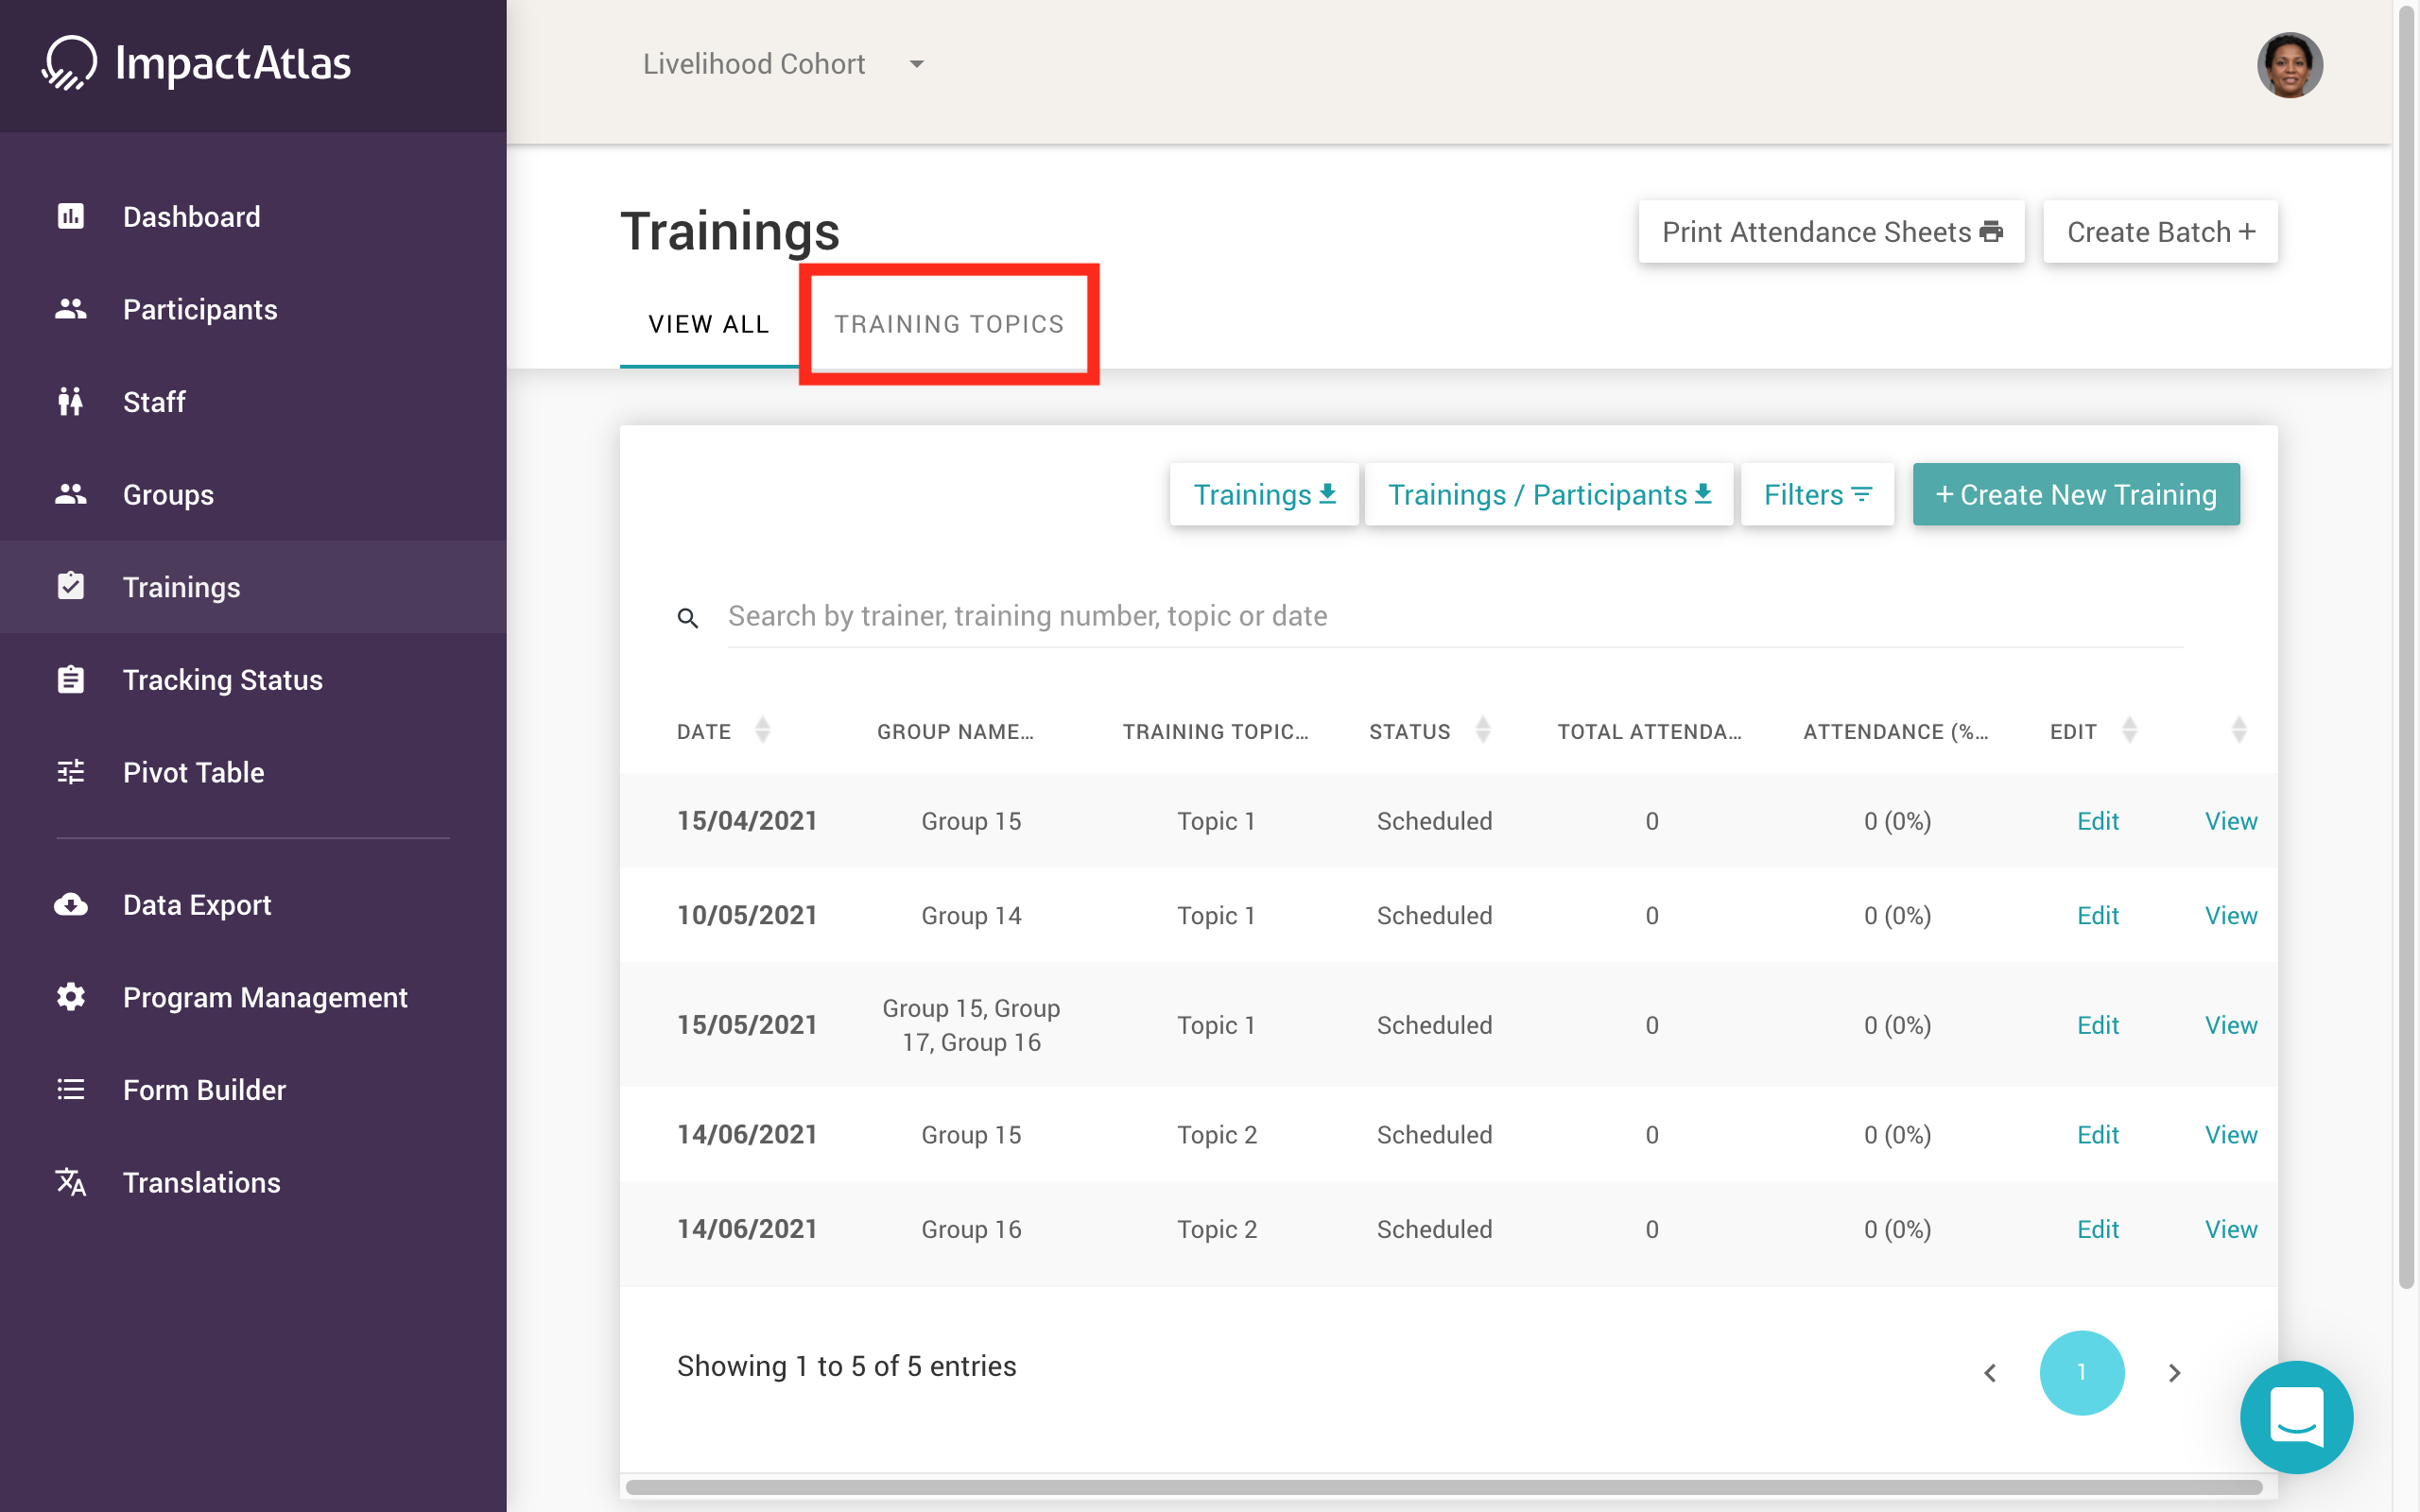
Task: Click the printer icon on Print Attendance Sheets
Action: (x=1991, y=231)
